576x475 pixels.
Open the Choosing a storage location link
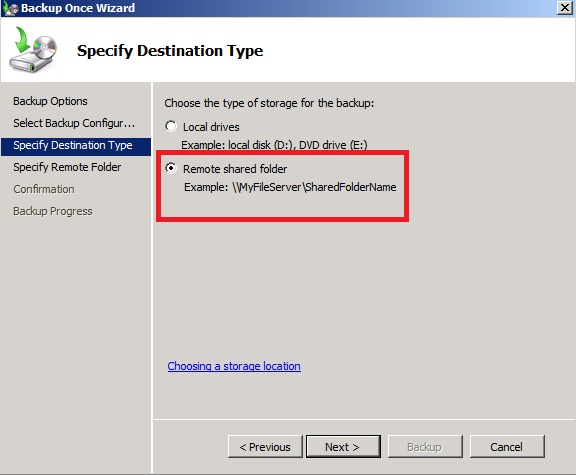(x=234, y=366)
